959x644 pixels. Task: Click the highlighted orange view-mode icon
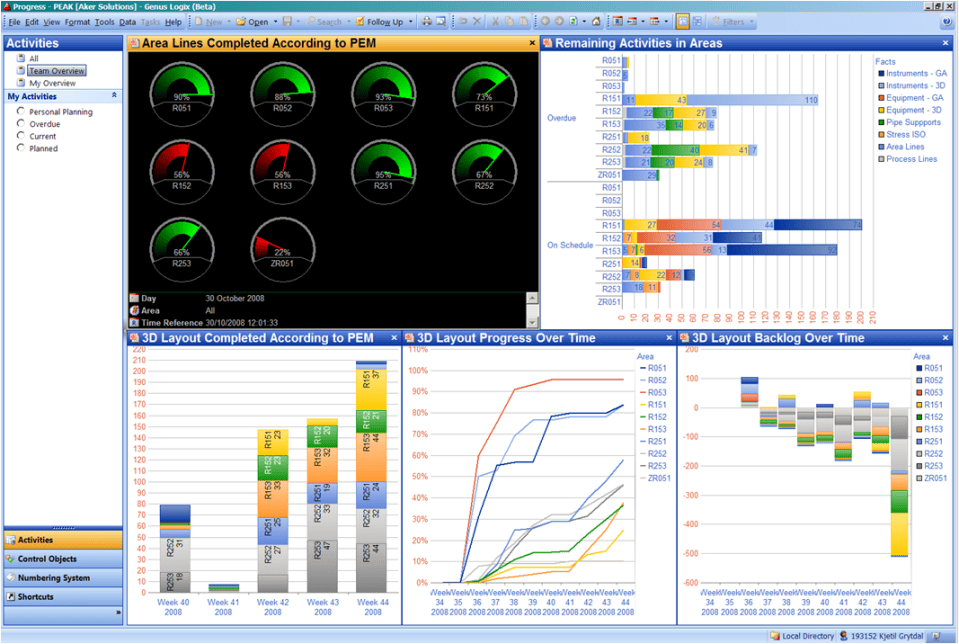(683, 21)
